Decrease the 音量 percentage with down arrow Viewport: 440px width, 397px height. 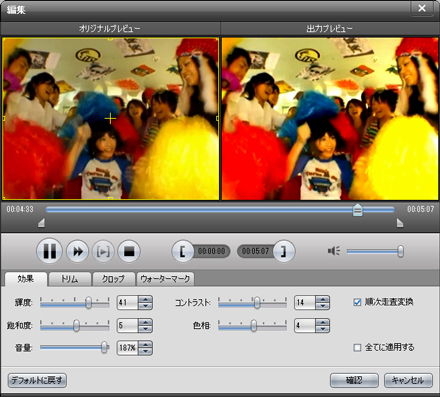(x=145, y=351)
